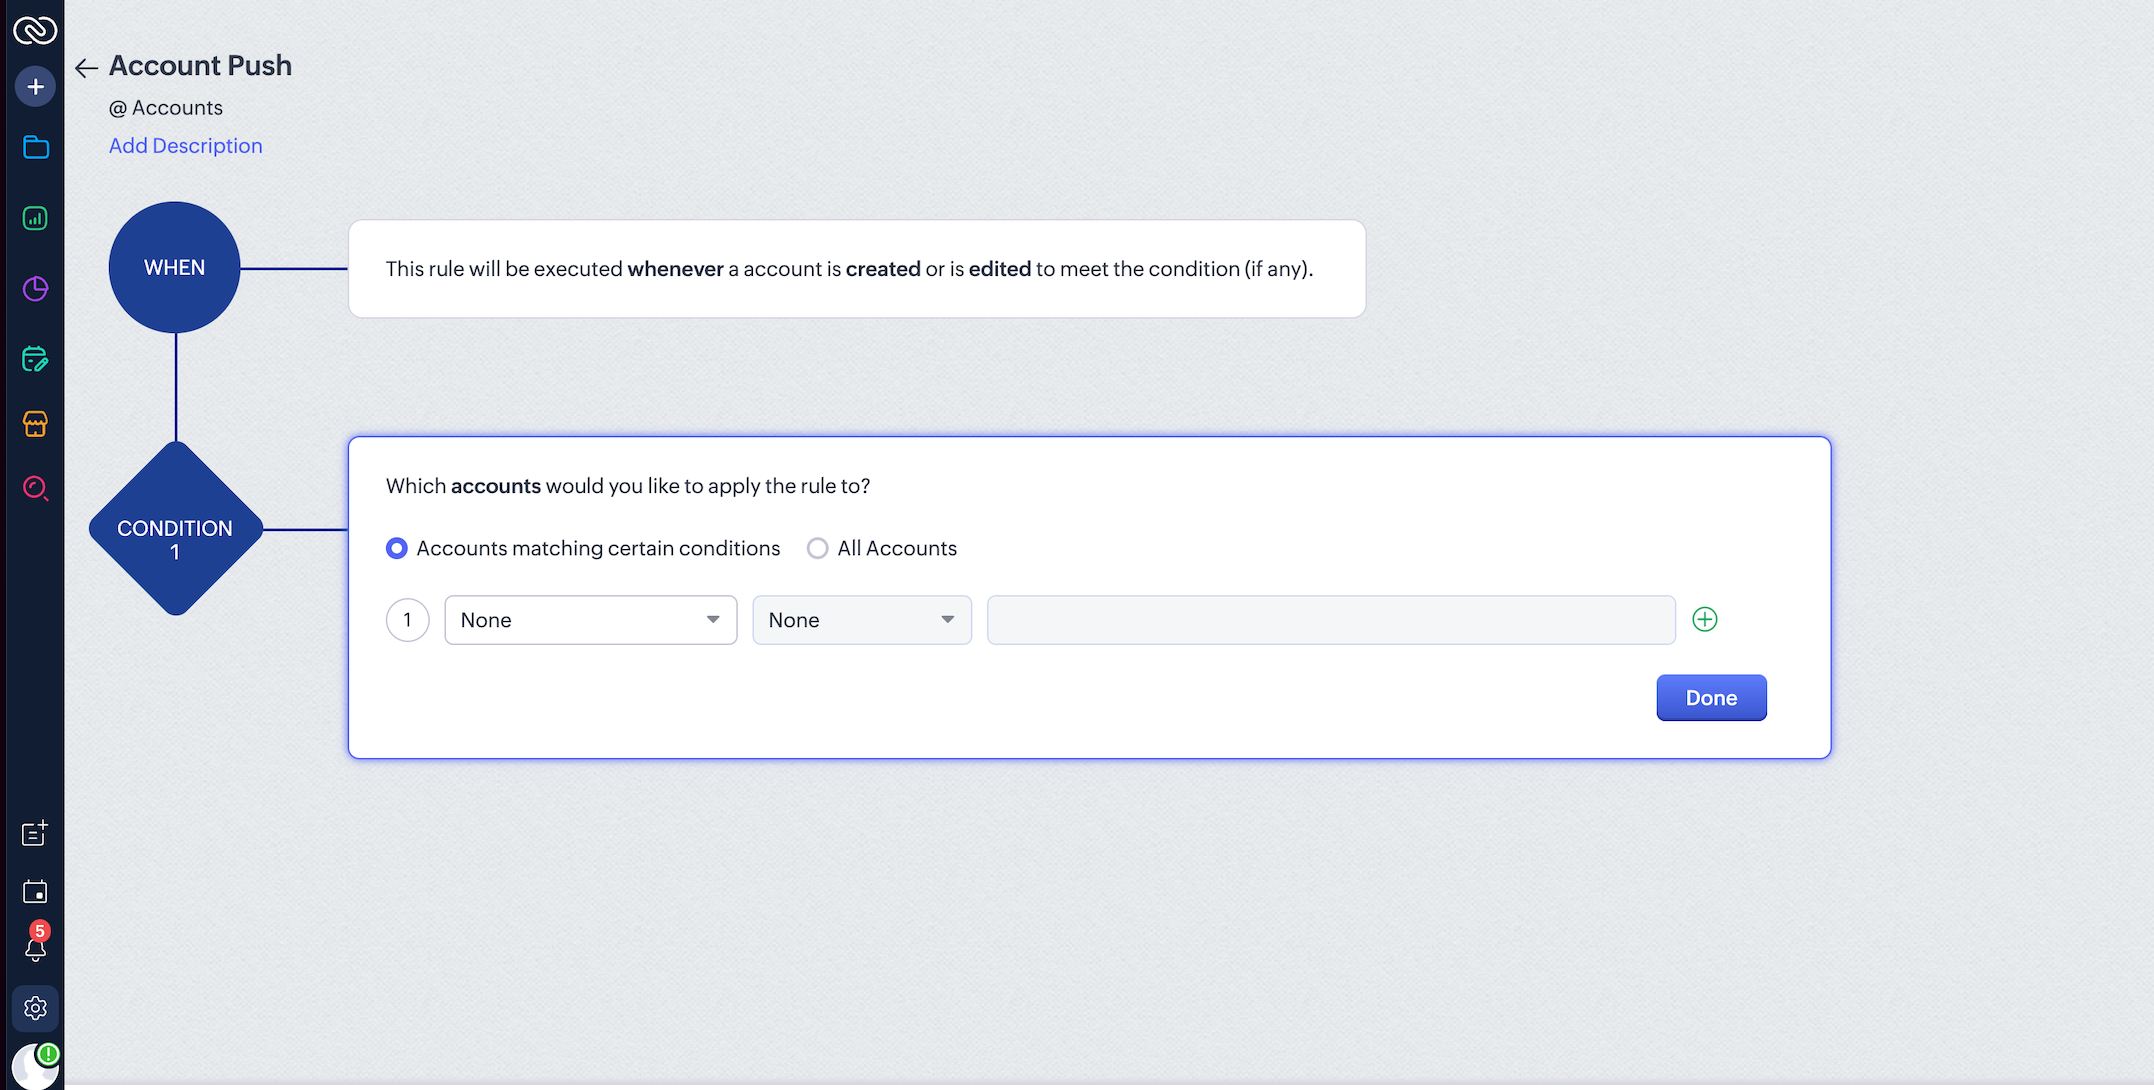Add another condition row with green plus

[1705, 620]
